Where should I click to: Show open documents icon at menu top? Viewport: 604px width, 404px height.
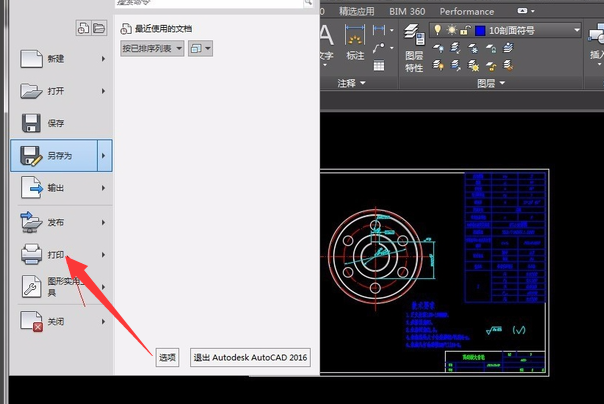coord(99,28)
